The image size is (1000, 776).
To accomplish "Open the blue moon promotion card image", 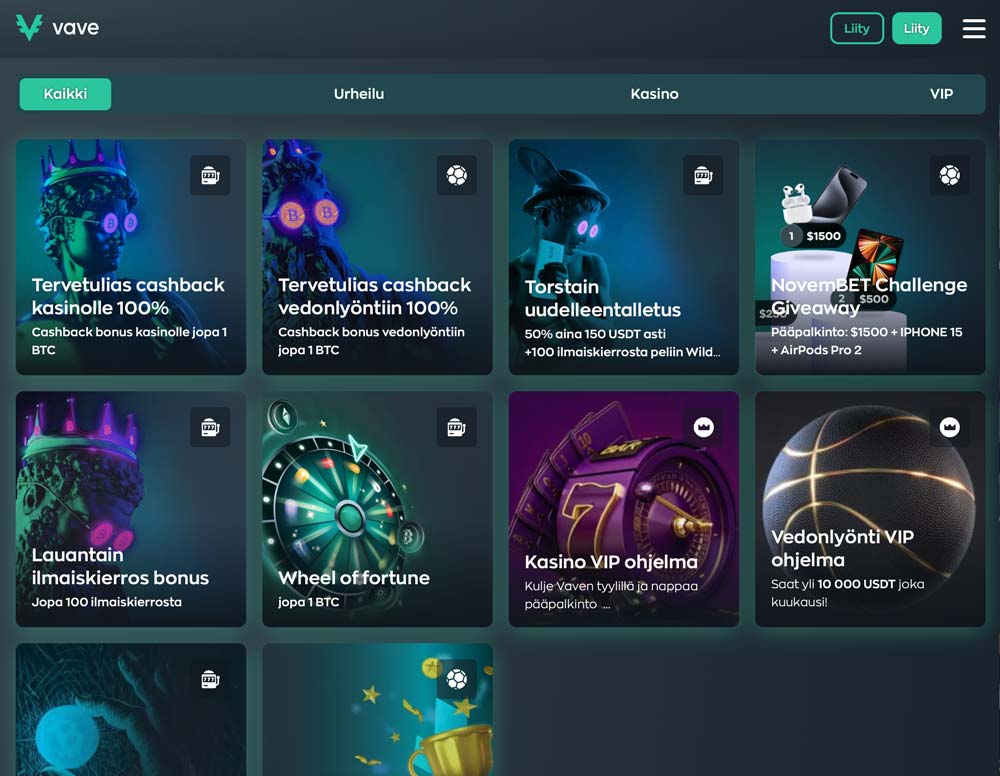I will coord(131,710).
